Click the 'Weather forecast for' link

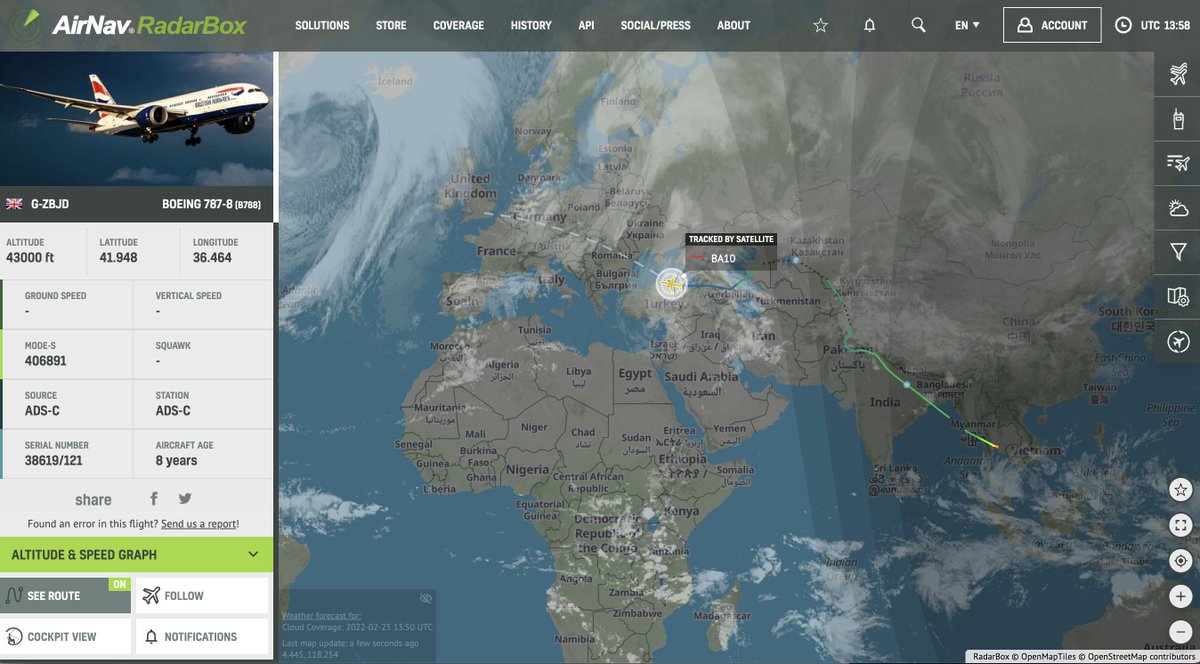point(322,616)
